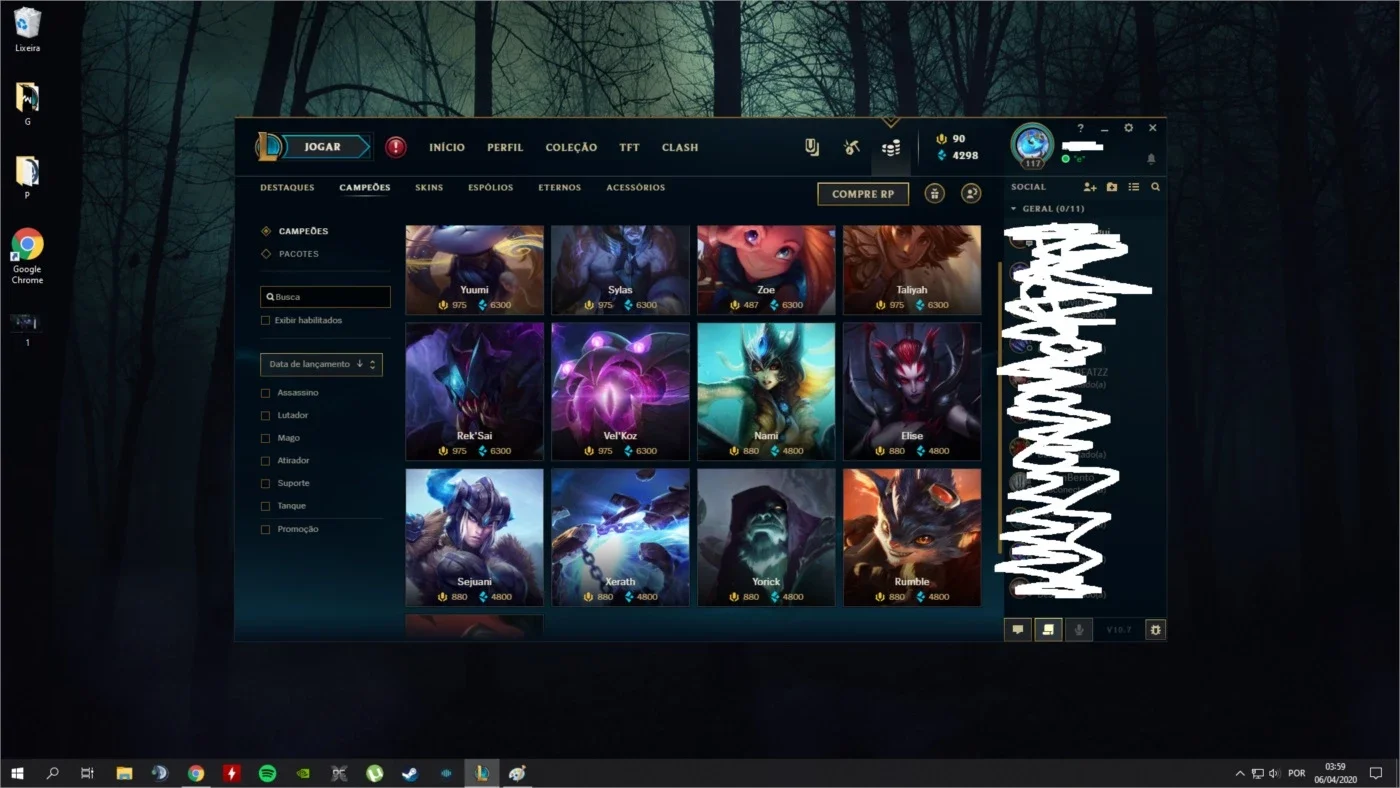The width and height of the screenshot is (1400, 788).
Task: Enable the Suporte filter checkbox
Action: coord(265,484)
